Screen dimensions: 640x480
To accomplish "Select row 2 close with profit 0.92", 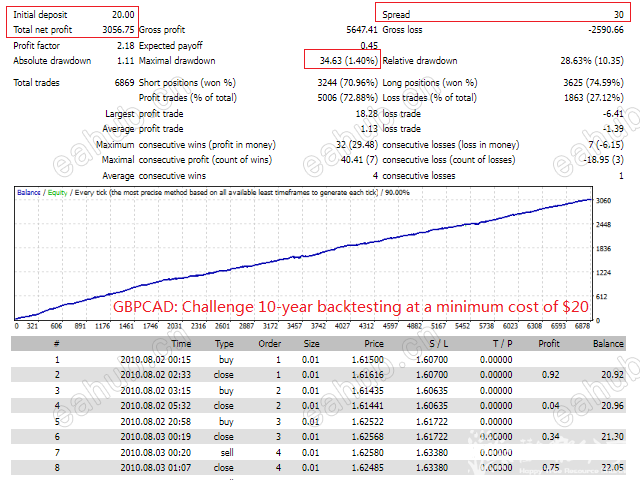I will 318,375.
